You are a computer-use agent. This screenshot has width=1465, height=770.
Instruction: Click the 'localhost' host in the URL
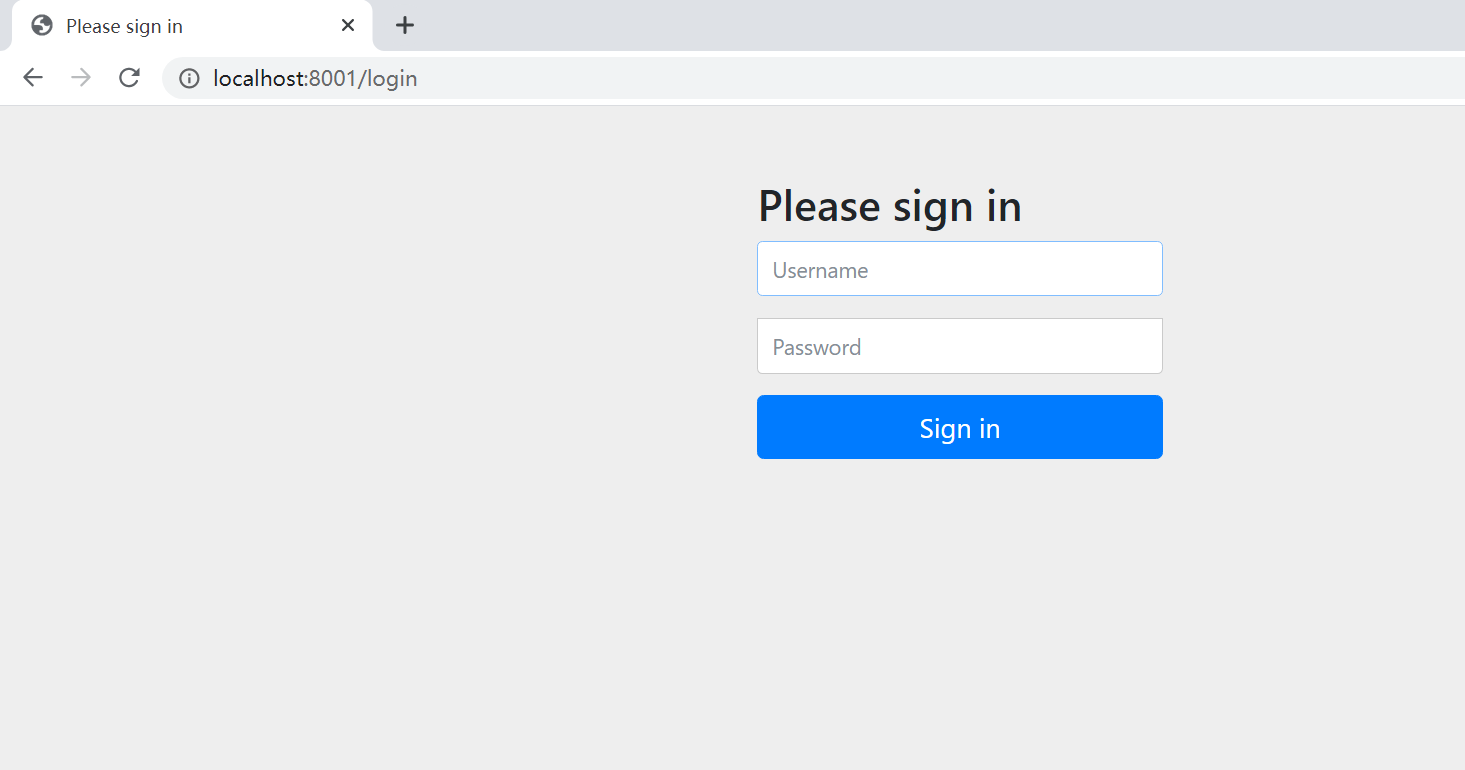258,78
